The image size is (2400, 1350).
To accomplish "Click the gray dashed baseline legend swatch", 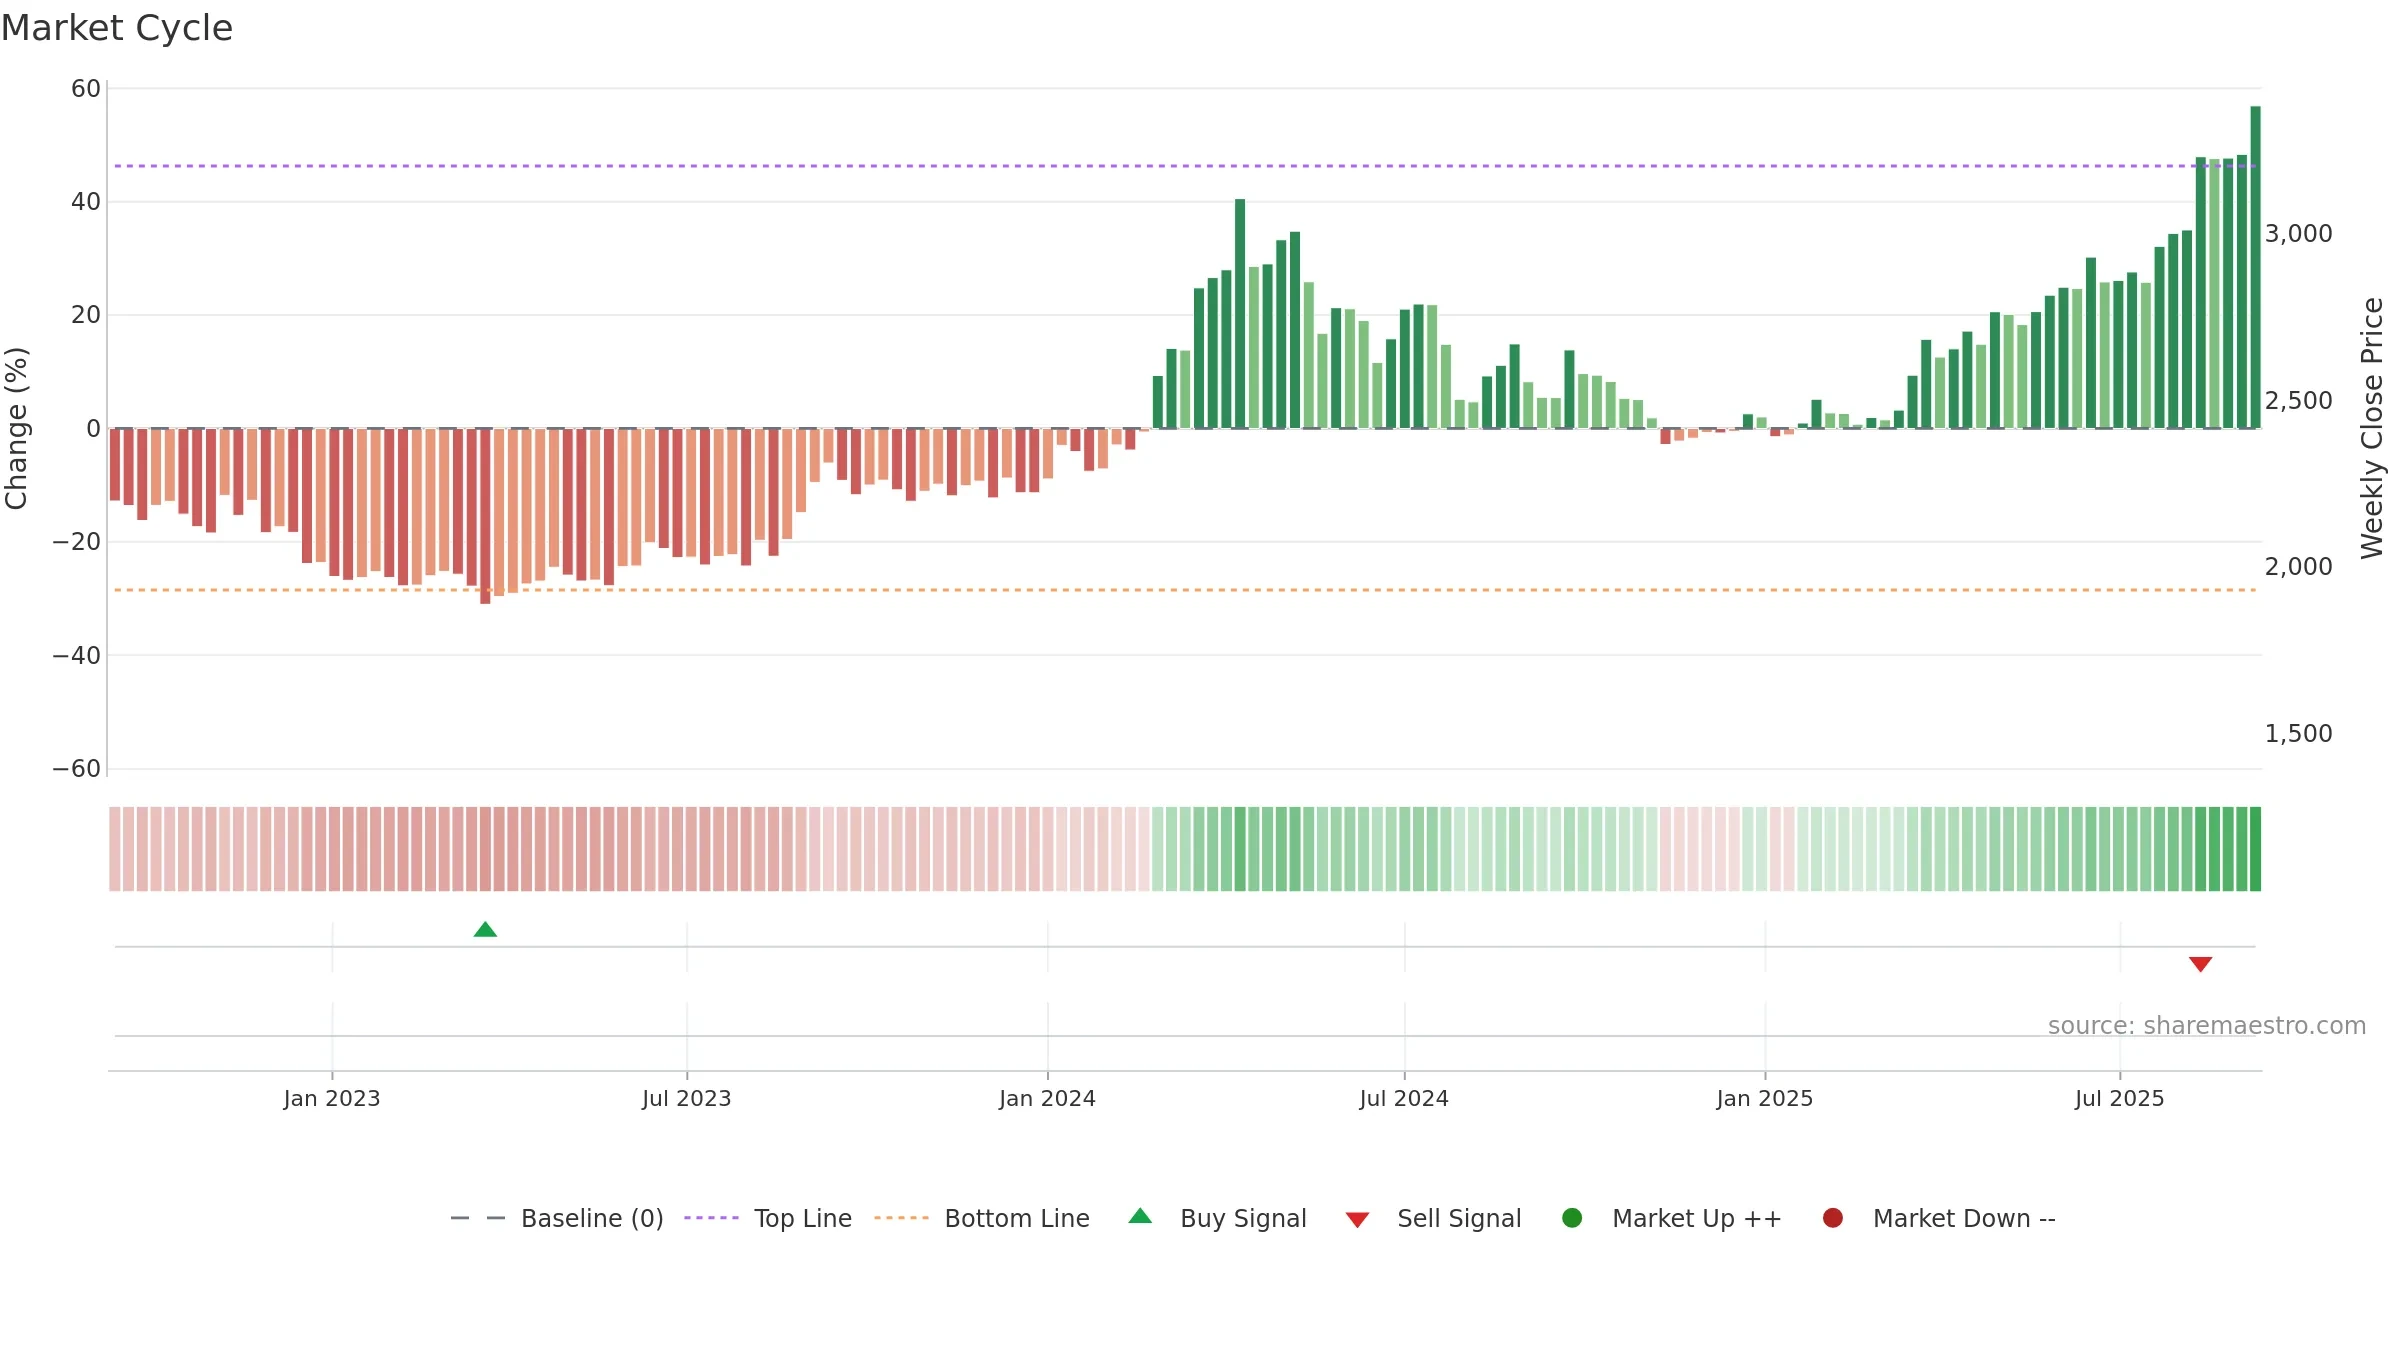I will point(478,1218).
